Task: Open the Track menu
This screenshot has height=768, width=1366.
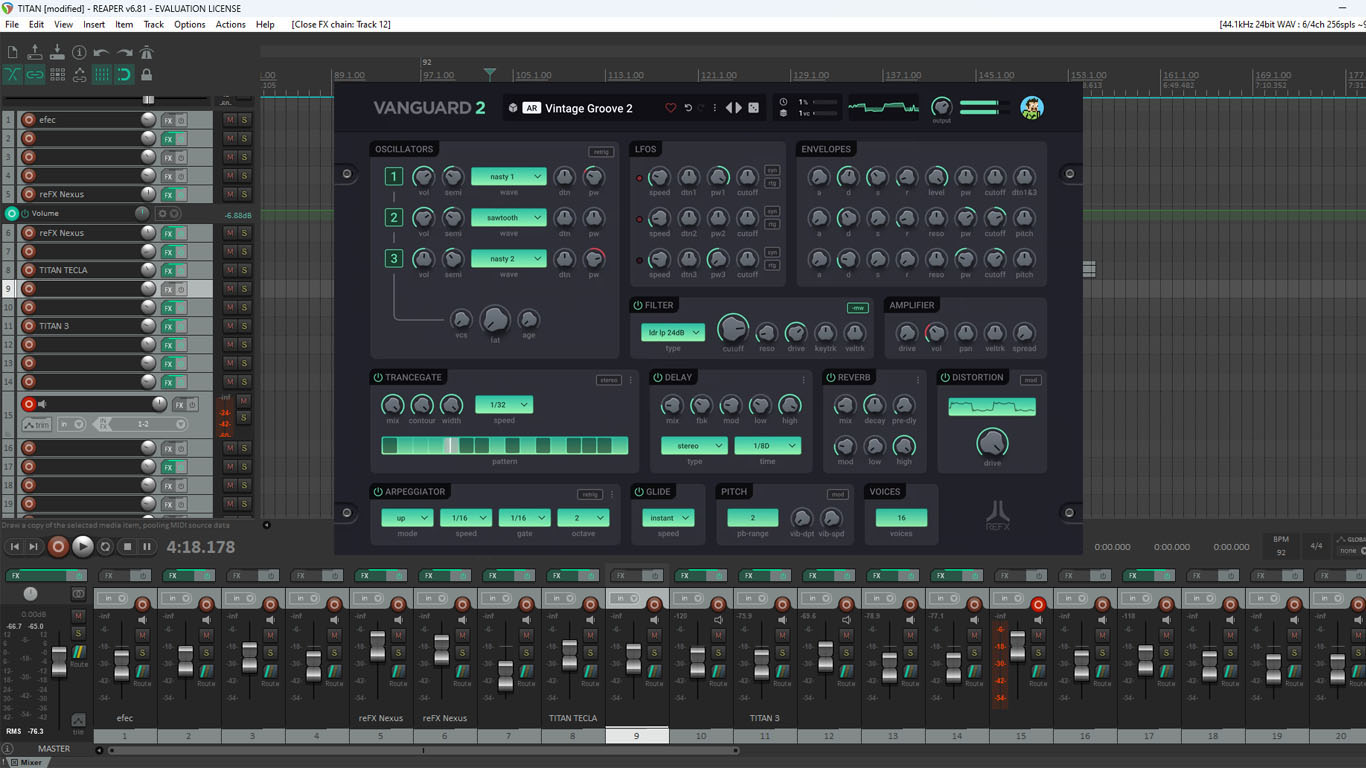Action: click(x=154, y=24)
